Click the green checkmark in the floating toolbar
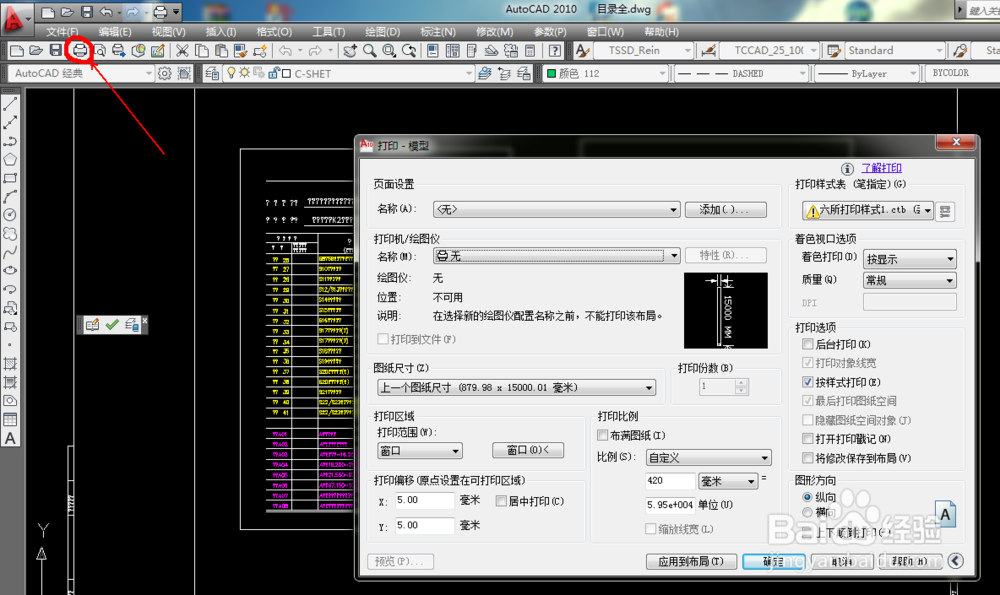Image resolution: width=1000 pixels, height=595 pixels. [112, 325]
